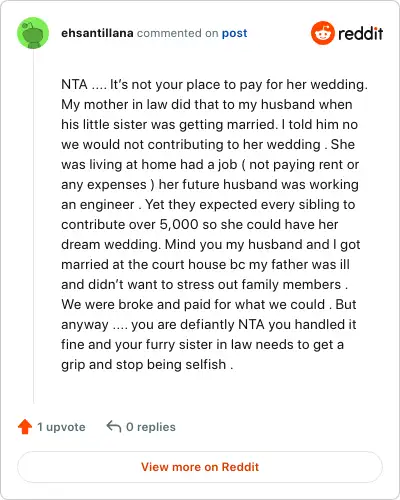This screenshot has width=400, height=500.
Task: Click the line "anyway .... you are defiantly NTA"
Action: pos(209,324)
